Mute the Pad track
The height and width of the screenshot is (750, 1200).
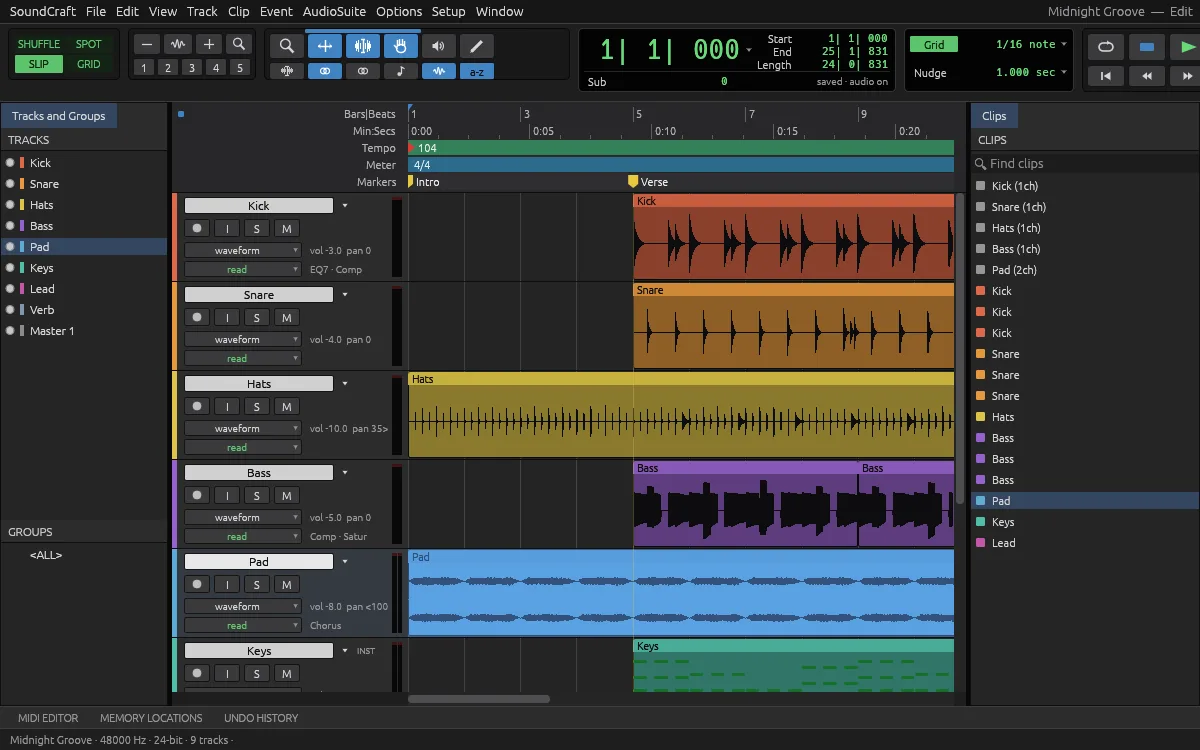286,584
